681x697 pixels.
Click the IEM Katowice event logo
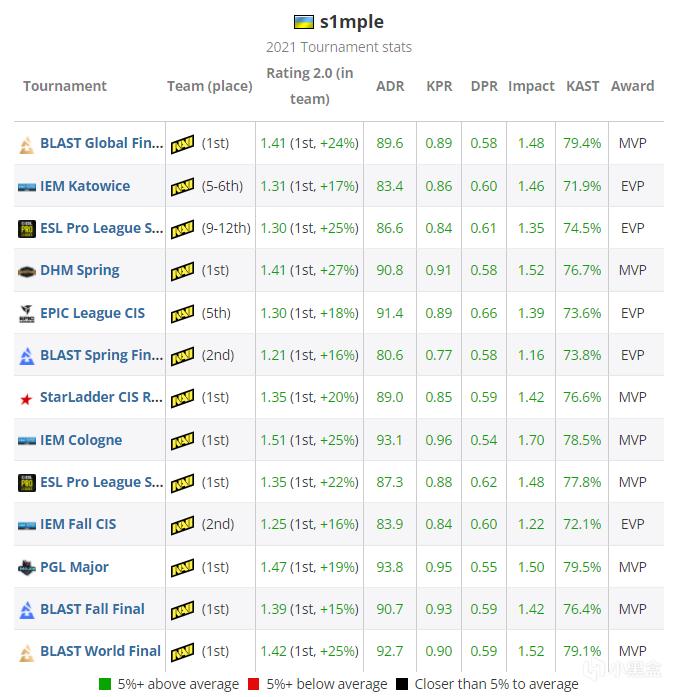tap(27, 187)
